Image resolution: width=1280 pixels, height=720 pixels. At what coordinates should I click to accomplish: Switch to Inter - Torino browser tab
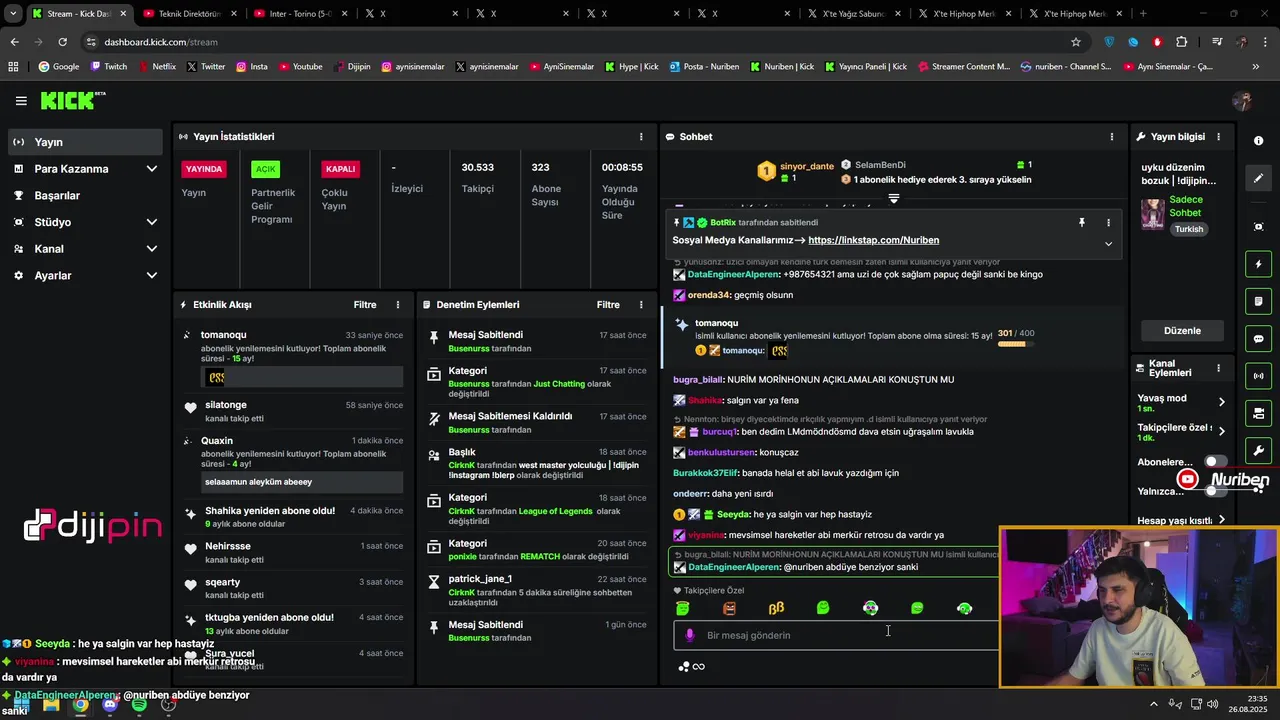300,14
